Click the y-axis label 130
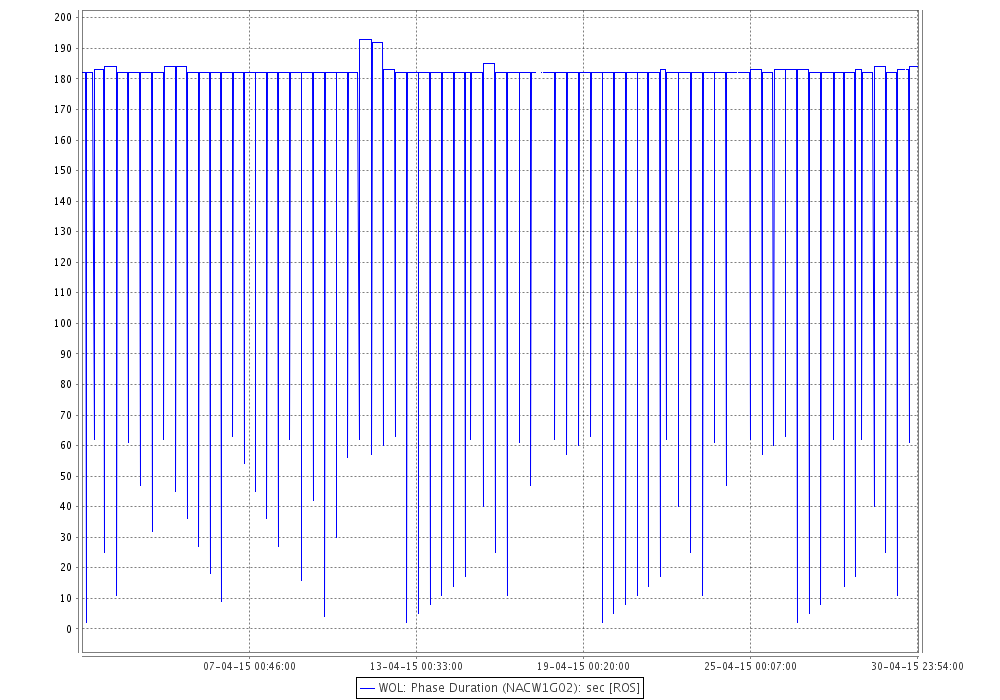Image resolution: width=1000 pixels, height=700 pixels. [63, 232]
